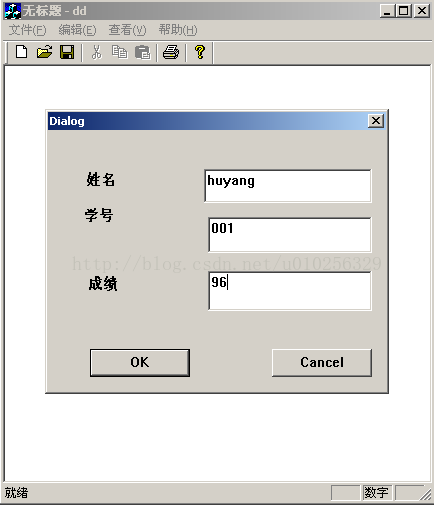
Task: Click the window resize grip corner
Action: coord(426,495)
